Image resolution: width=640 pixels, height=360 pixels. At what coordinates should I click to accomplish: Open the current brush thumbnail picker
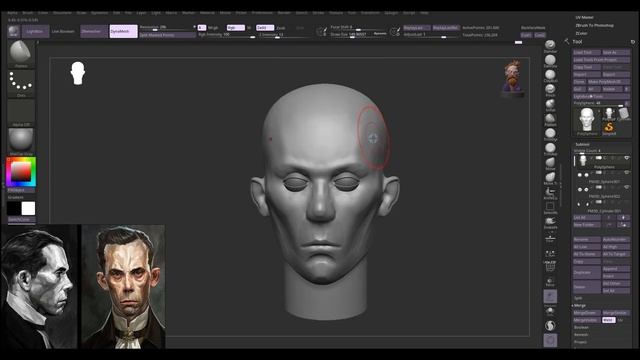20,53
